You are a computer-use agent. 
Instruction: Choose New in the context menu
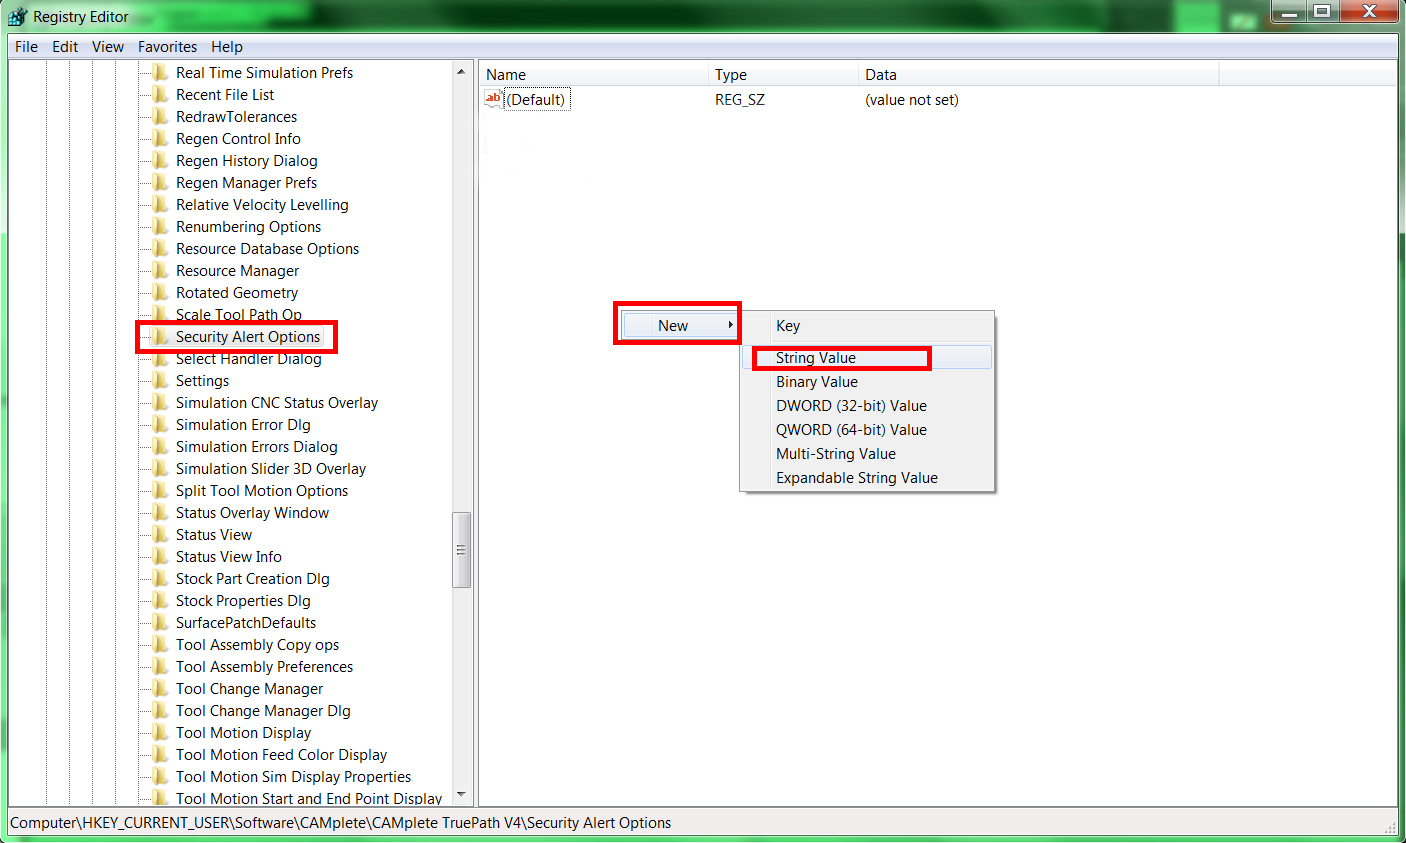679,325
